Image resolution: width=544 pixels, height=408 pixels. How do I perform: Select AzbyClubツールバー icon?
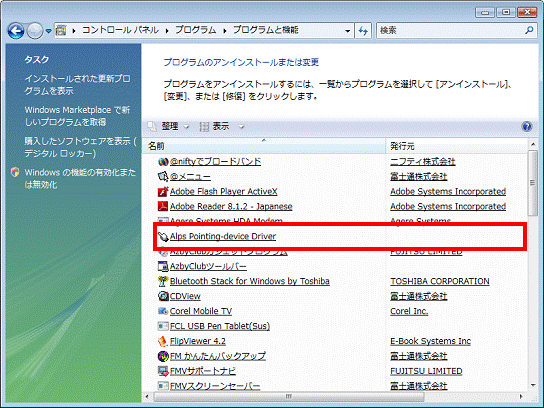(x=163, y=266)
